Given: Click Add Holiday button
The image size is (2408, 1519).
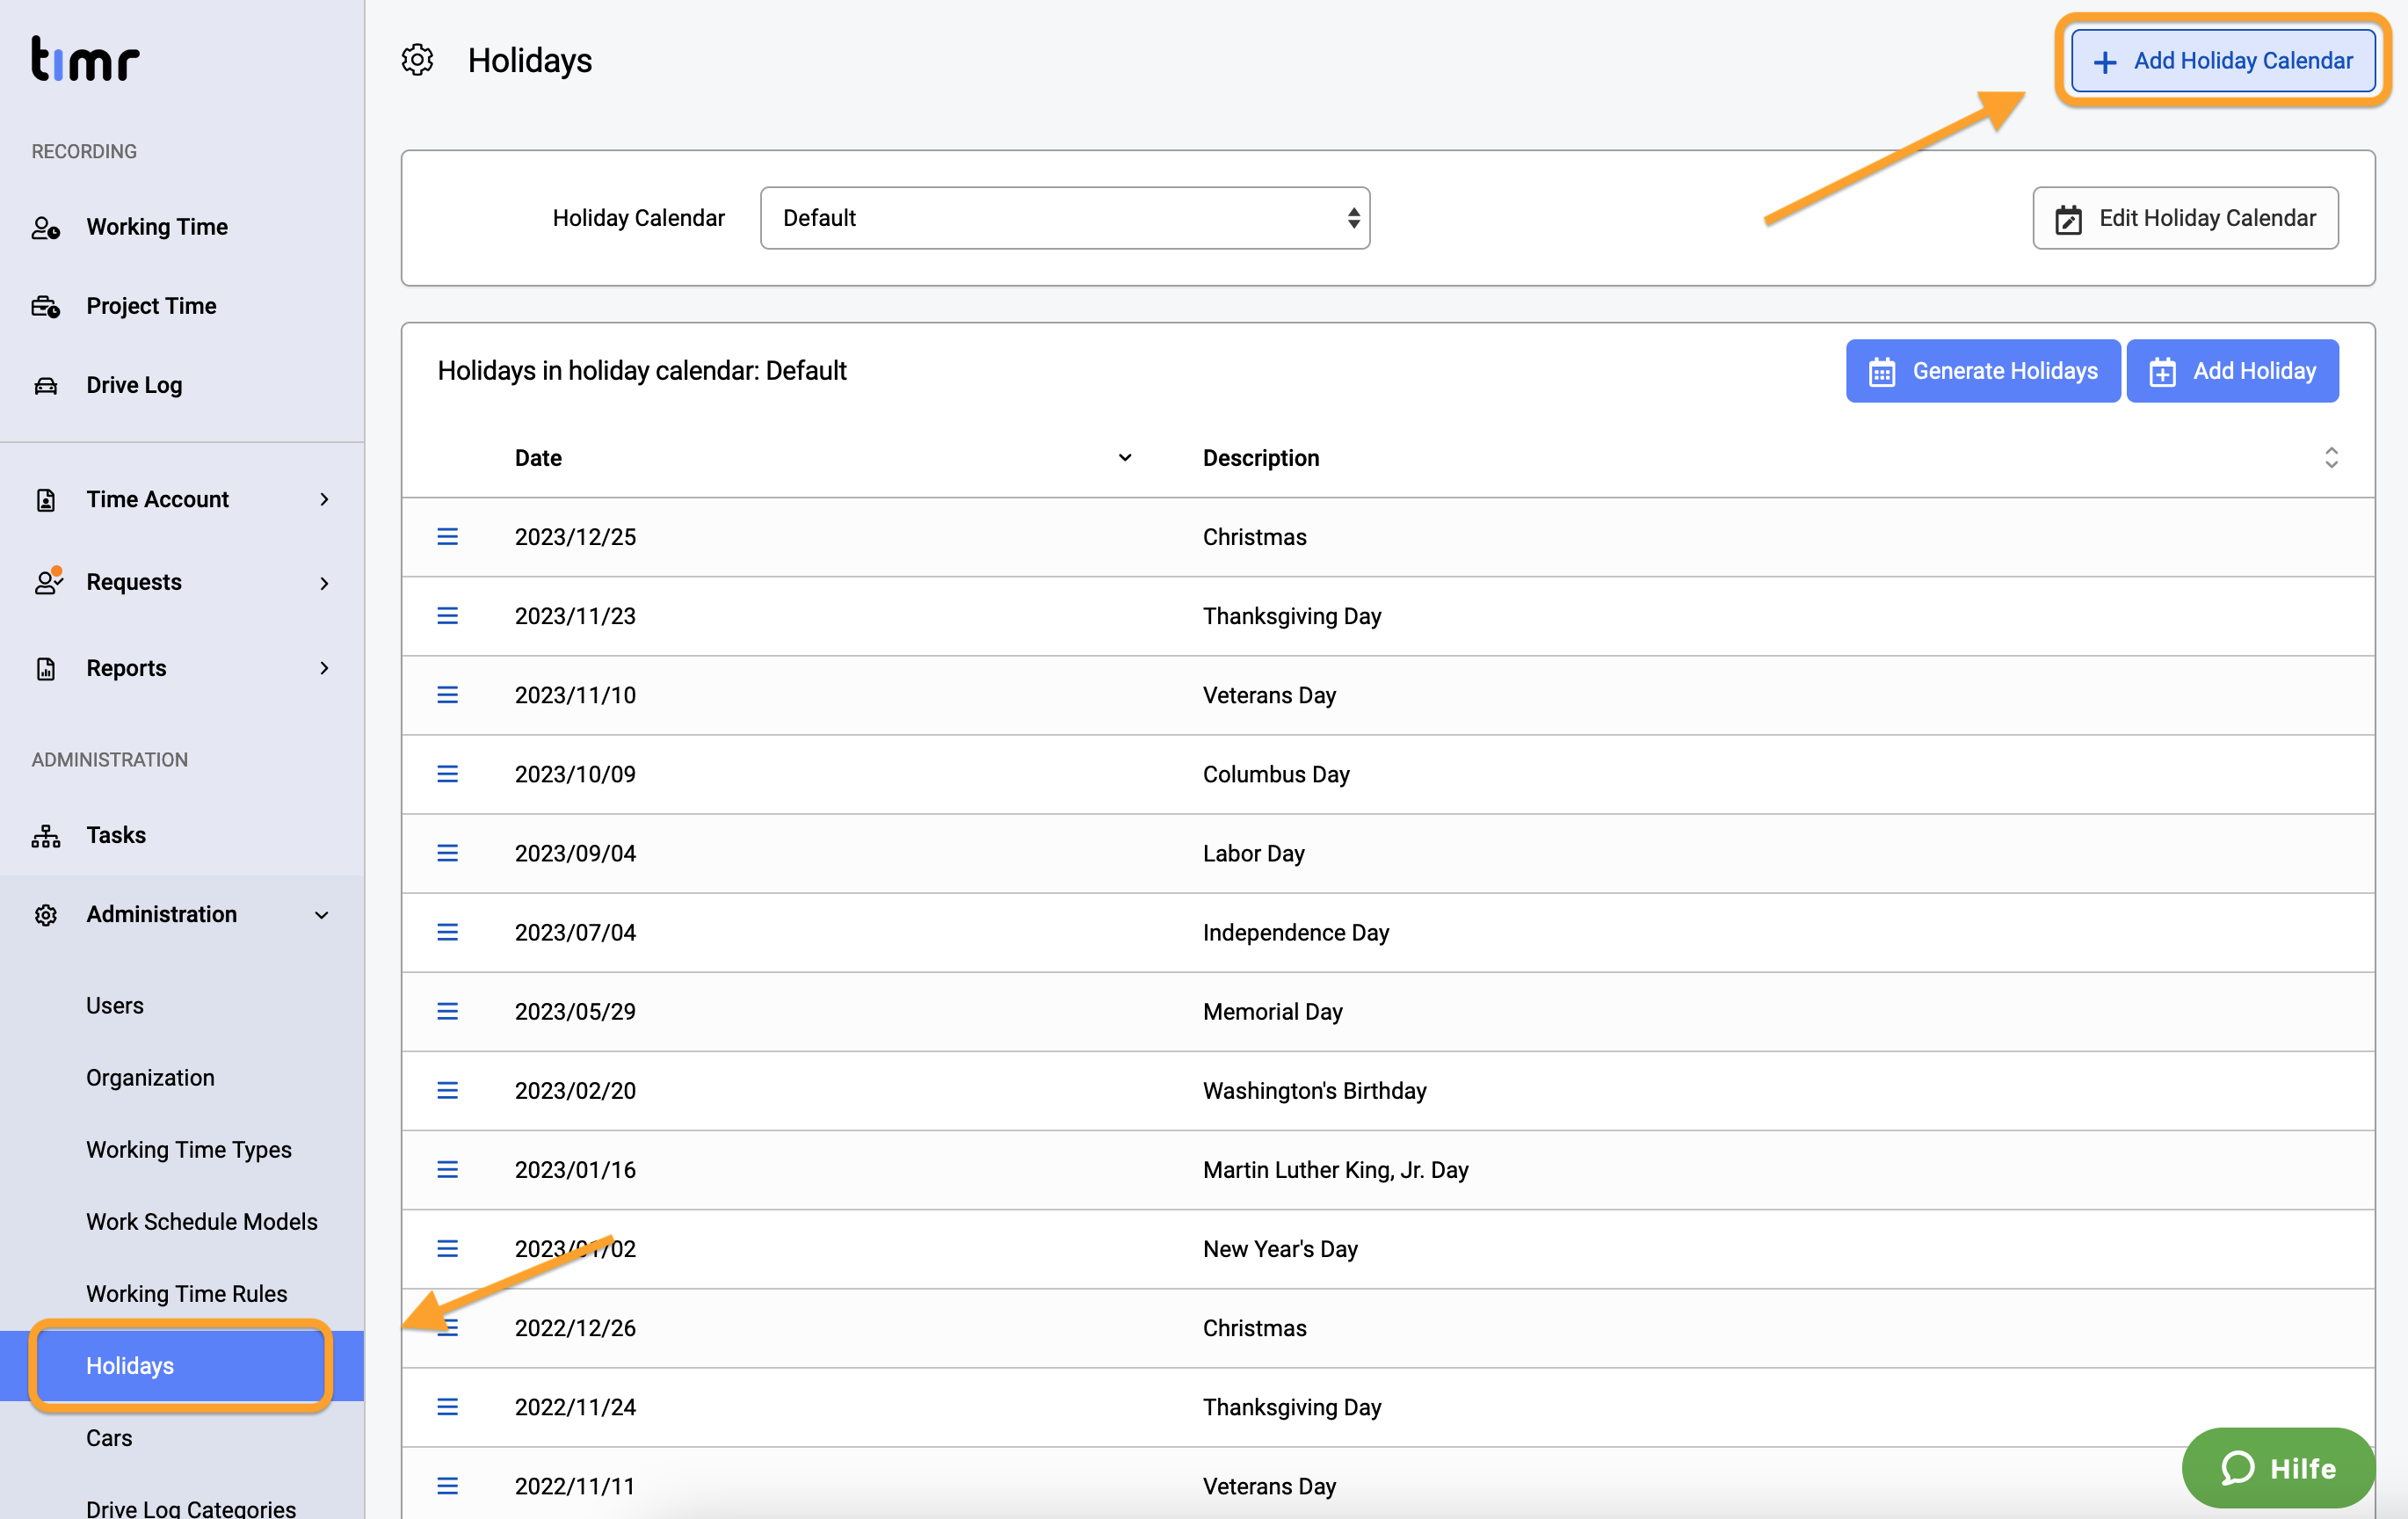Looking at the screenshot, I should (x=2232, y=371).
